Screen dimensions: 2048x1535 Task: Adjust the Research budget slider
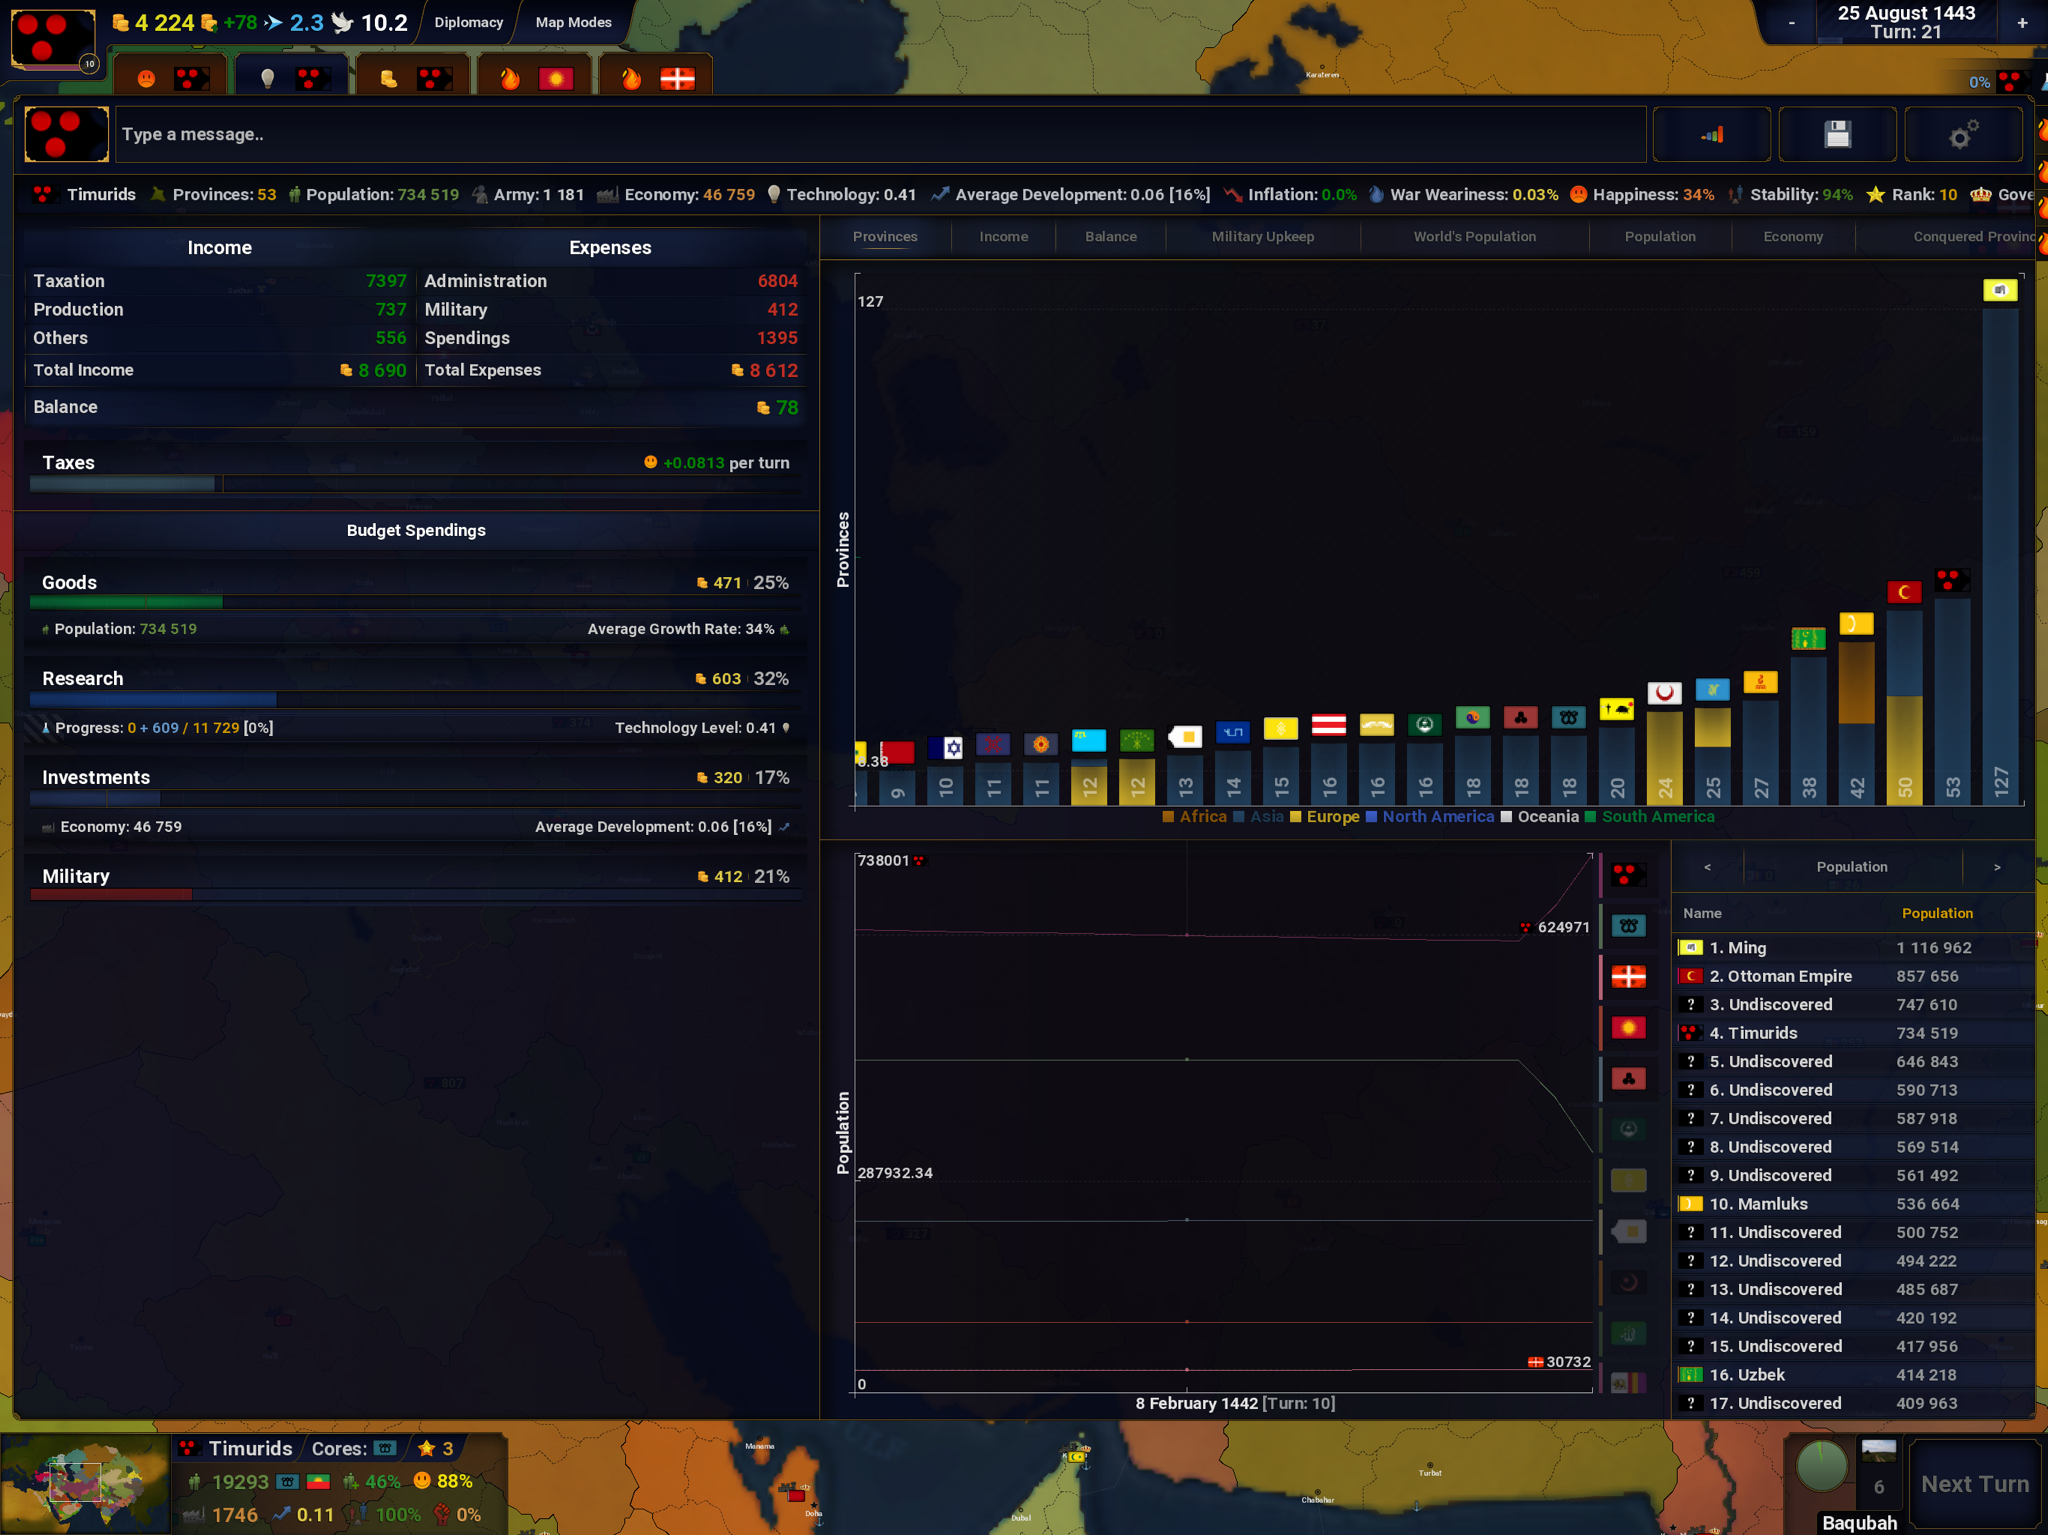pos(415,700)
